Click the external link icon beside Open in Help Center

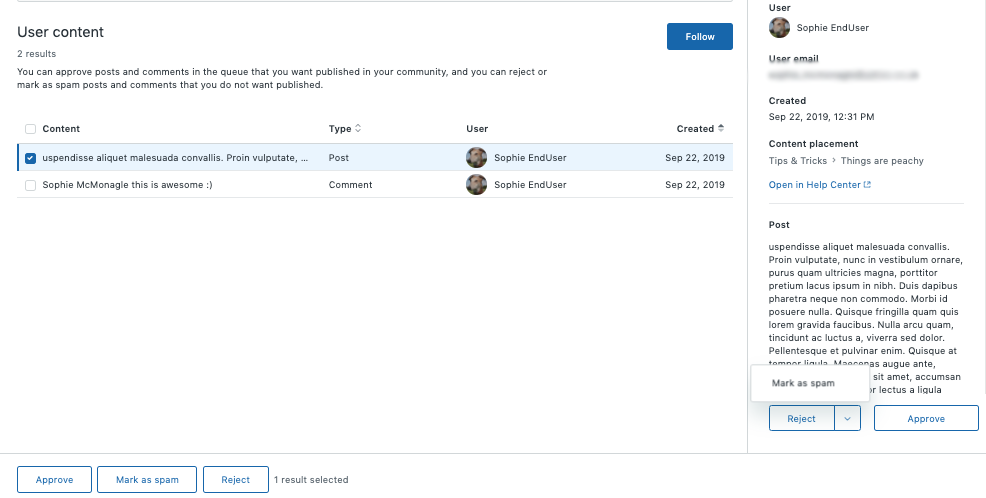[x=867, y=185]
